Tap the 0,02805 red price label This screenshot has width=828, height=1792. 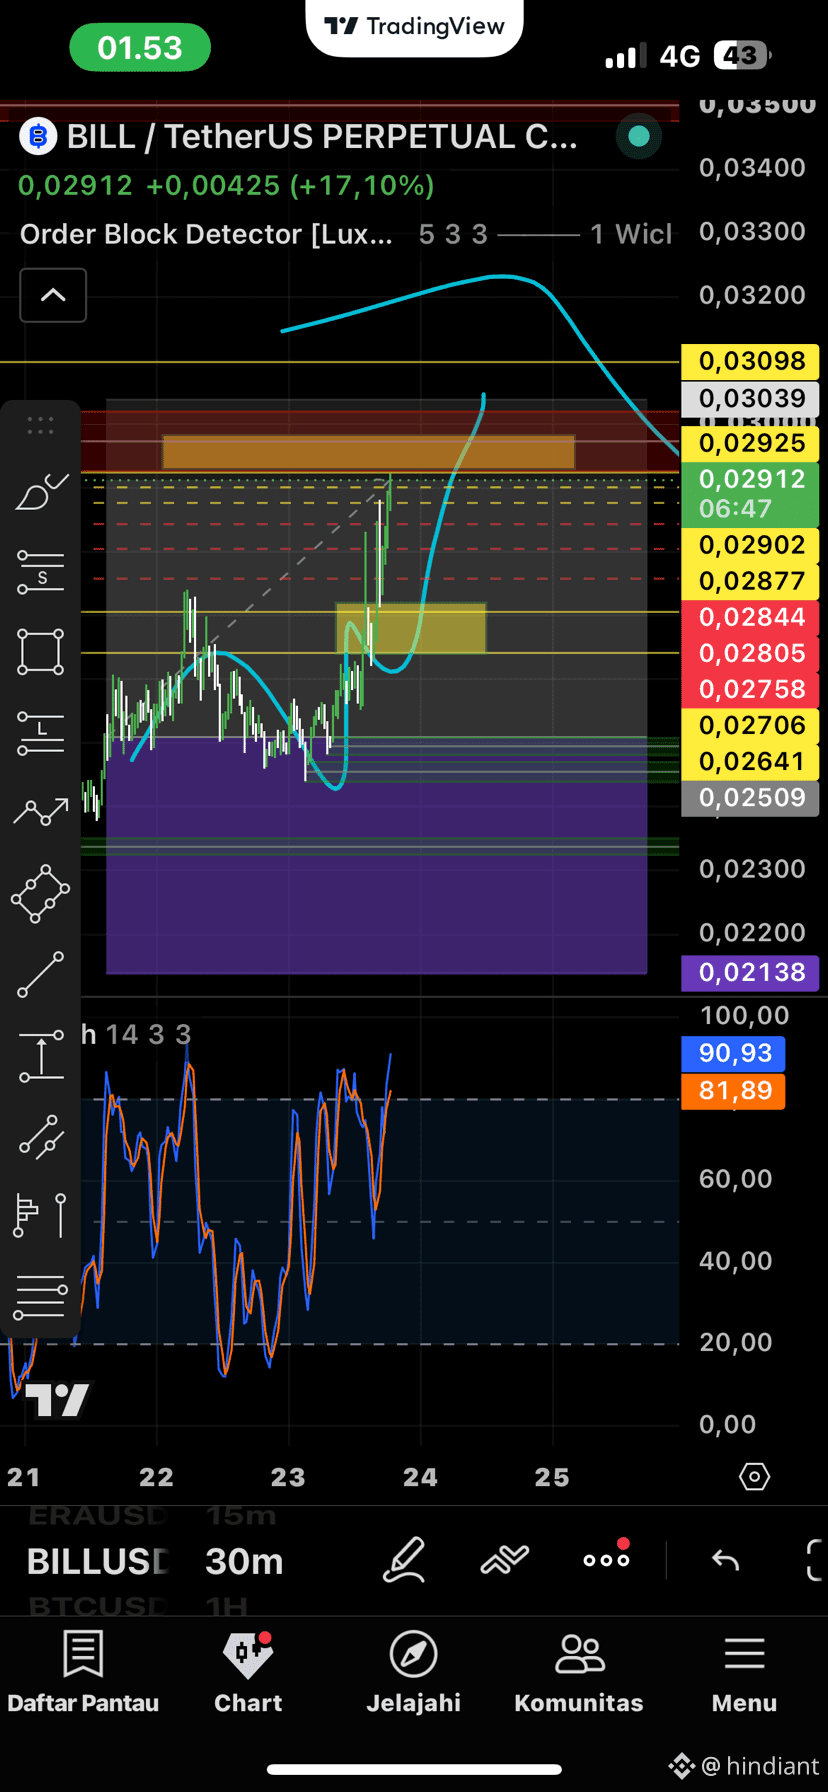751,653
